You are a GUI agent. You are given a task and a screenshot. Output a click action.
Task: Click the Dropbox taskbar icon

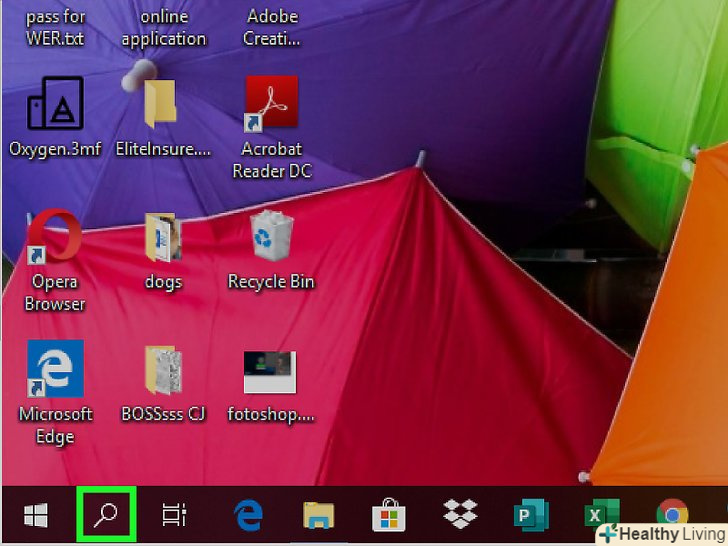coord(459,515)
